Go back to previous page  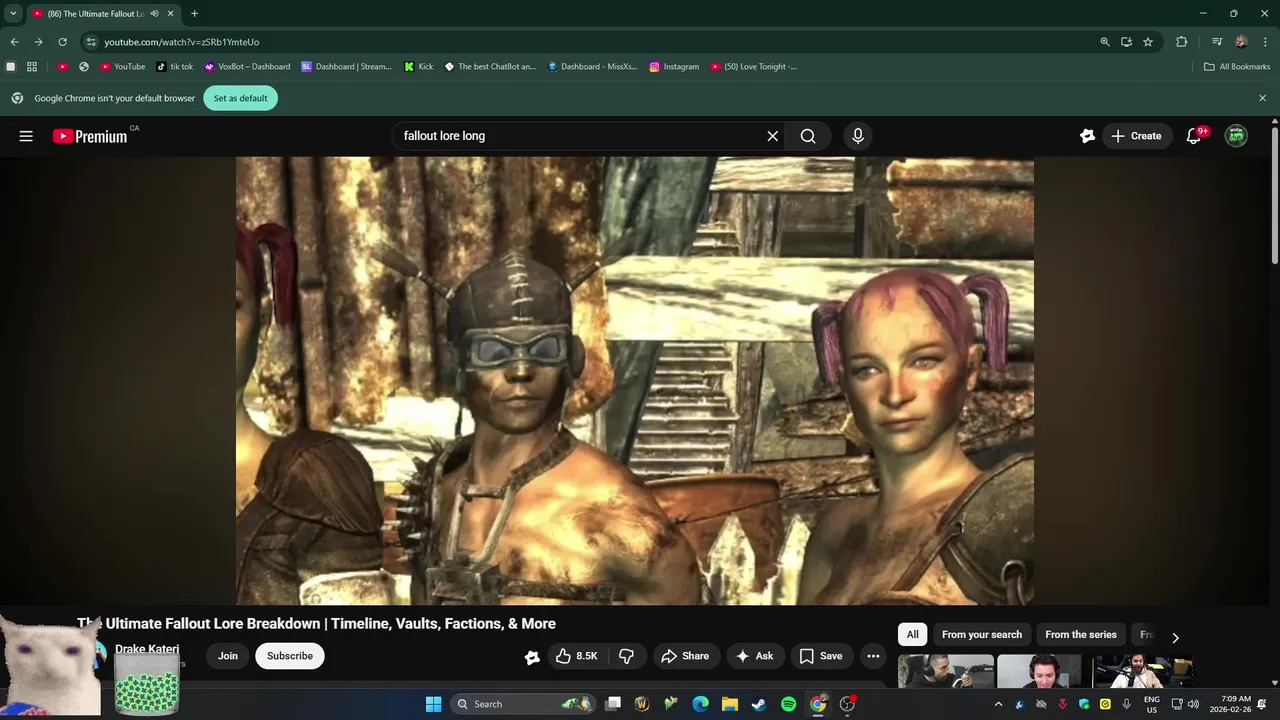point(14,42)
